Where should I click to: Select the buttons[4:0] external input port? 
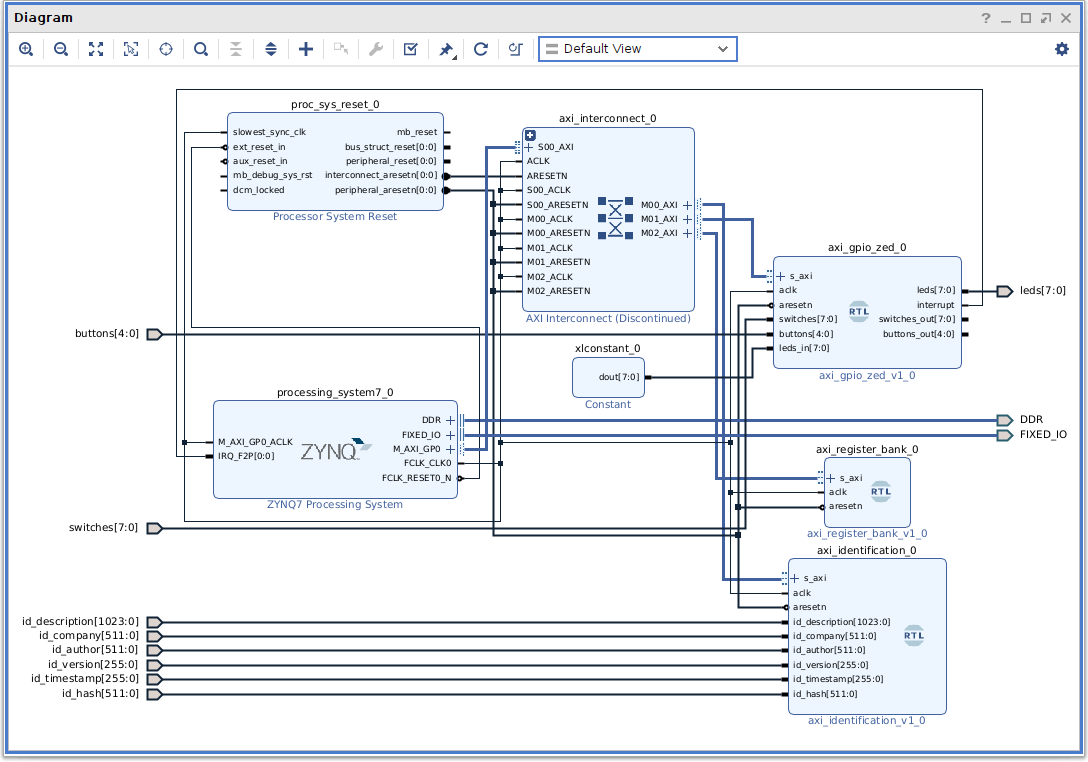coord(154,334)
